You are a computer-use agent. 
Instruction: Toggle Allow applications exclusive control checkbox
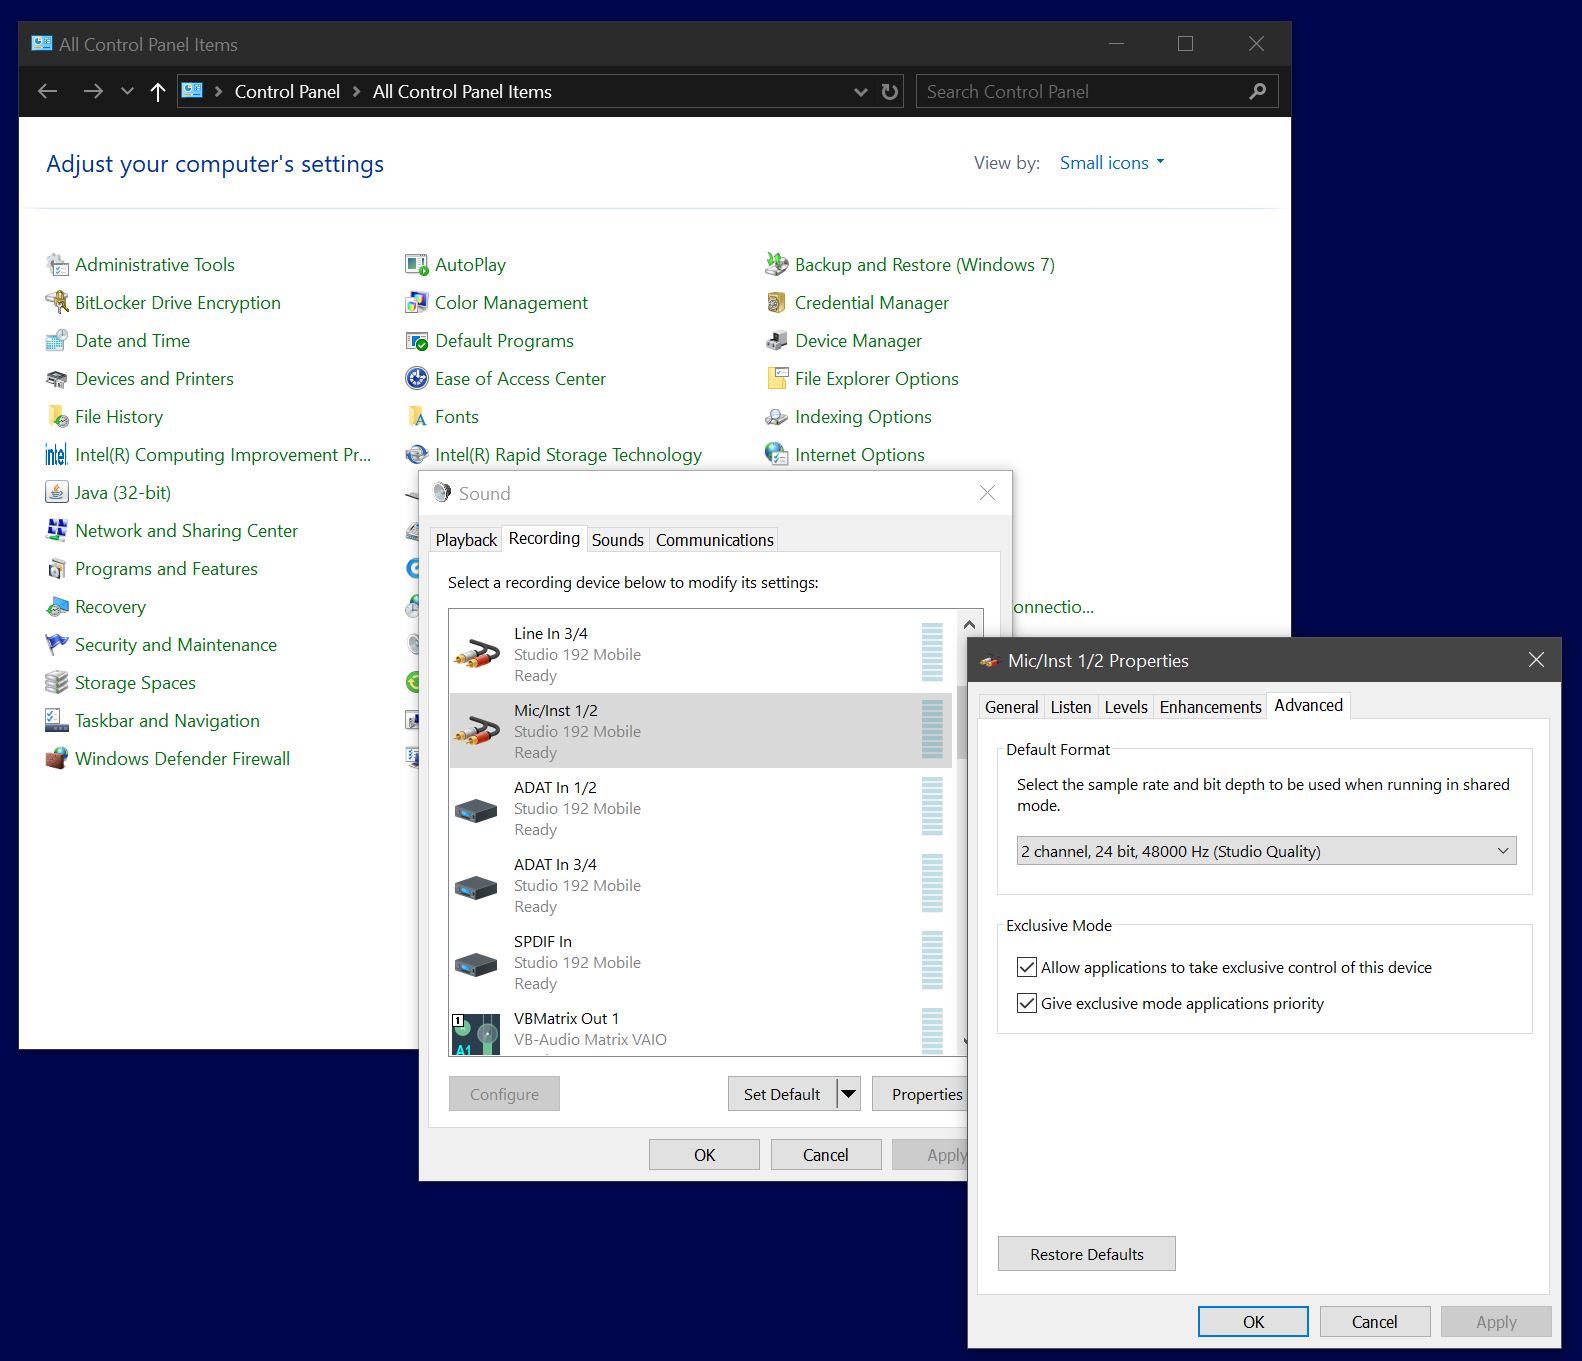1026,967
